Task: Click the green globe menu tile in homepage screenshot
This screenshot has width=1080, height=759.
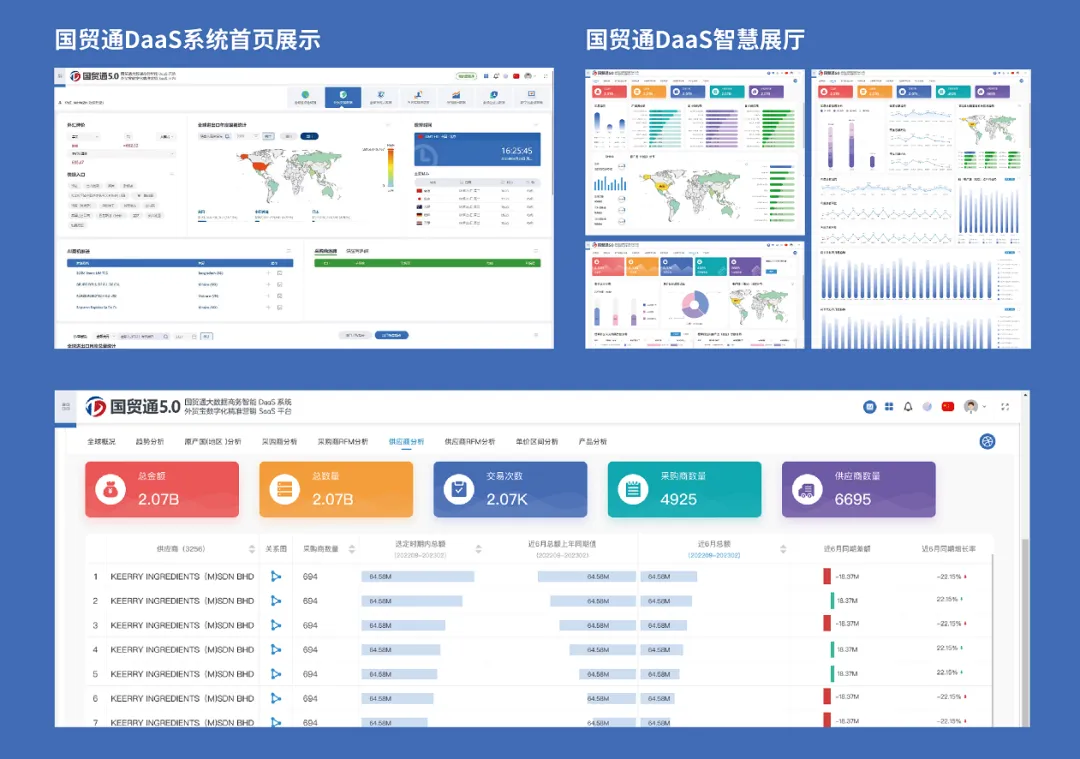Action: coord(305,97)
